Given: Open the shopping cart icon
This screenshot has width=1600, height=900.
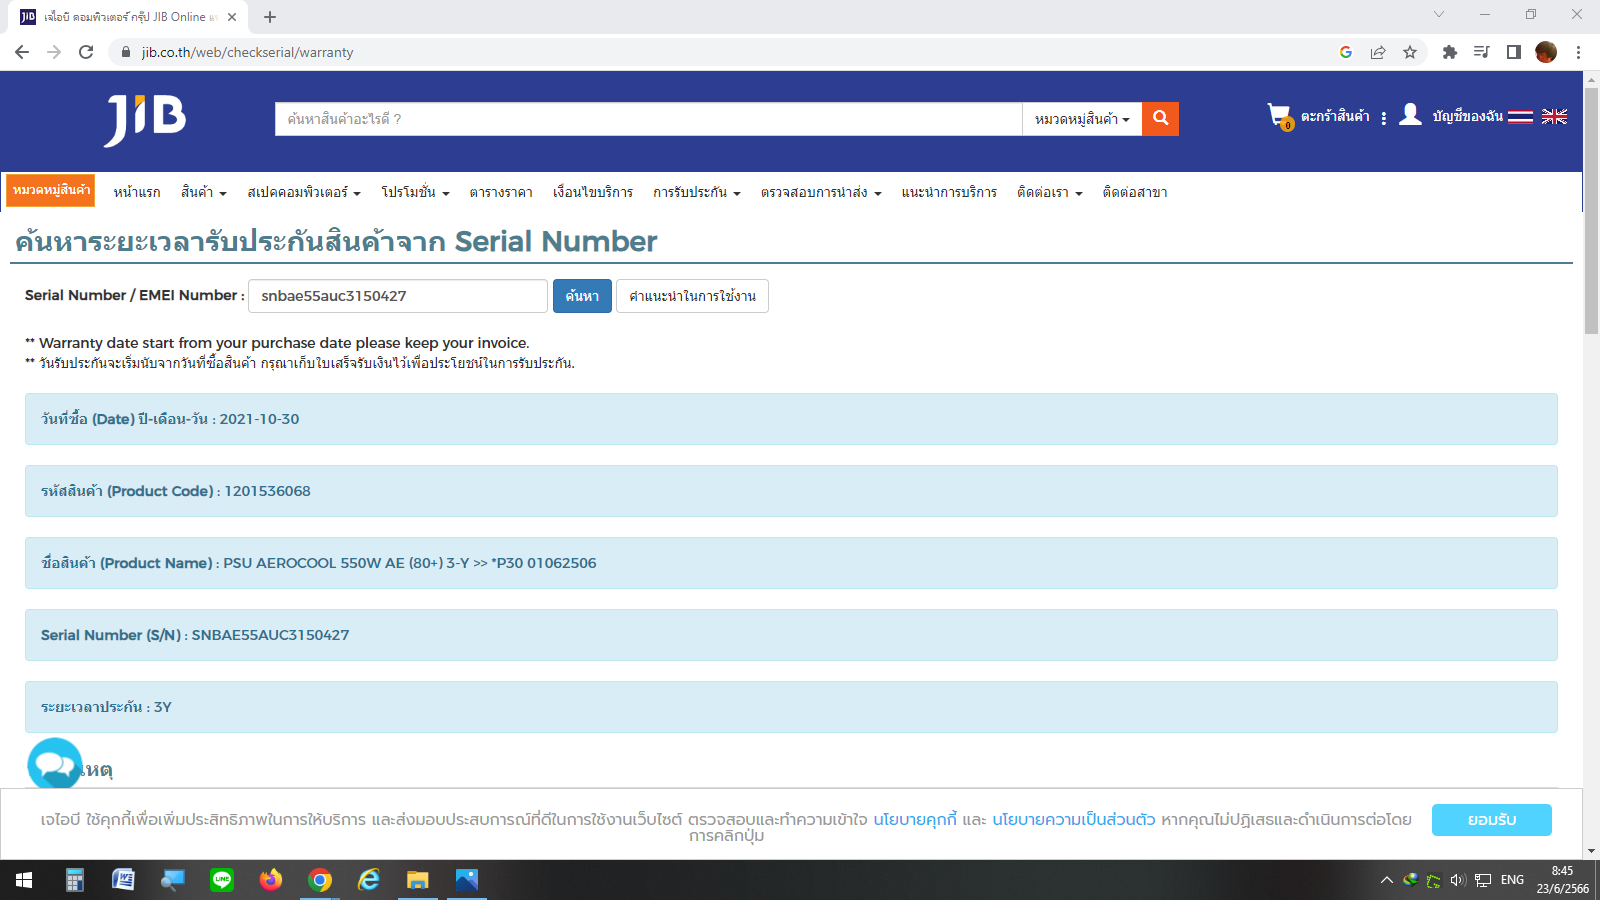Looking at the screenshot, I should pos(1280,117).
